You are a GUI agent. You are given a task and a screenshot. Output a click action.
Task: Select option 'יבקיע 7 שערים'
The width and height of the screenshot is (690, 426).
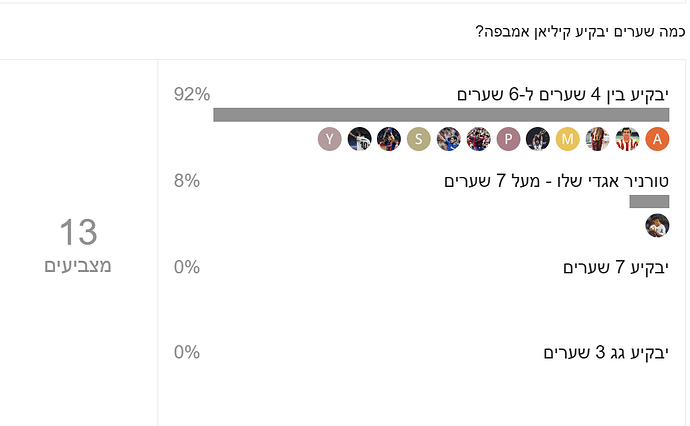click(x=616, y=267)
